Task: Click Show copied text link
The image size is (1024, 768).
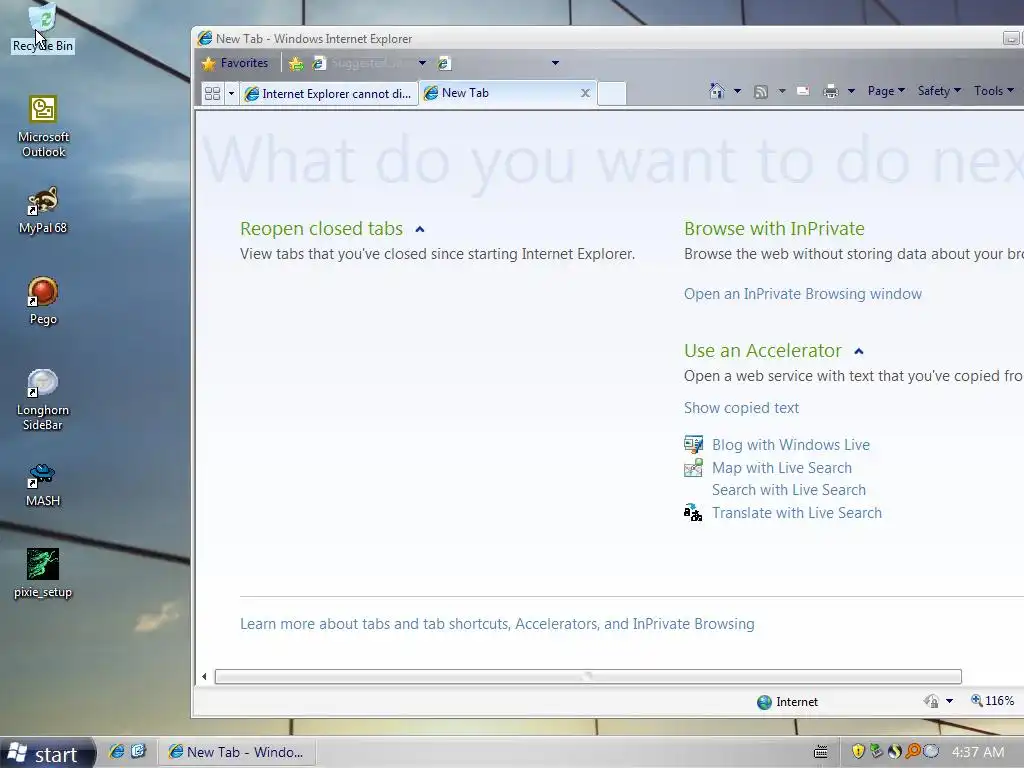Action: click(741, 408)
